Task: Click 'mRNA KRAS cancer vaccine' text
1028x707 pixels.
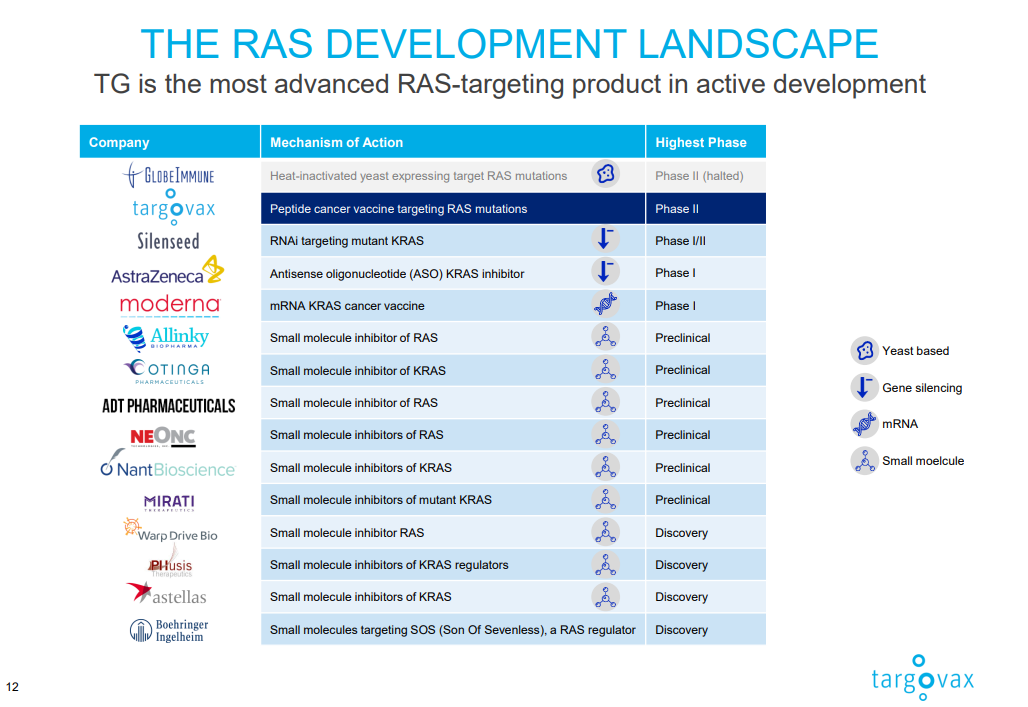Action: pyautogui.click(x=347, y=306)
